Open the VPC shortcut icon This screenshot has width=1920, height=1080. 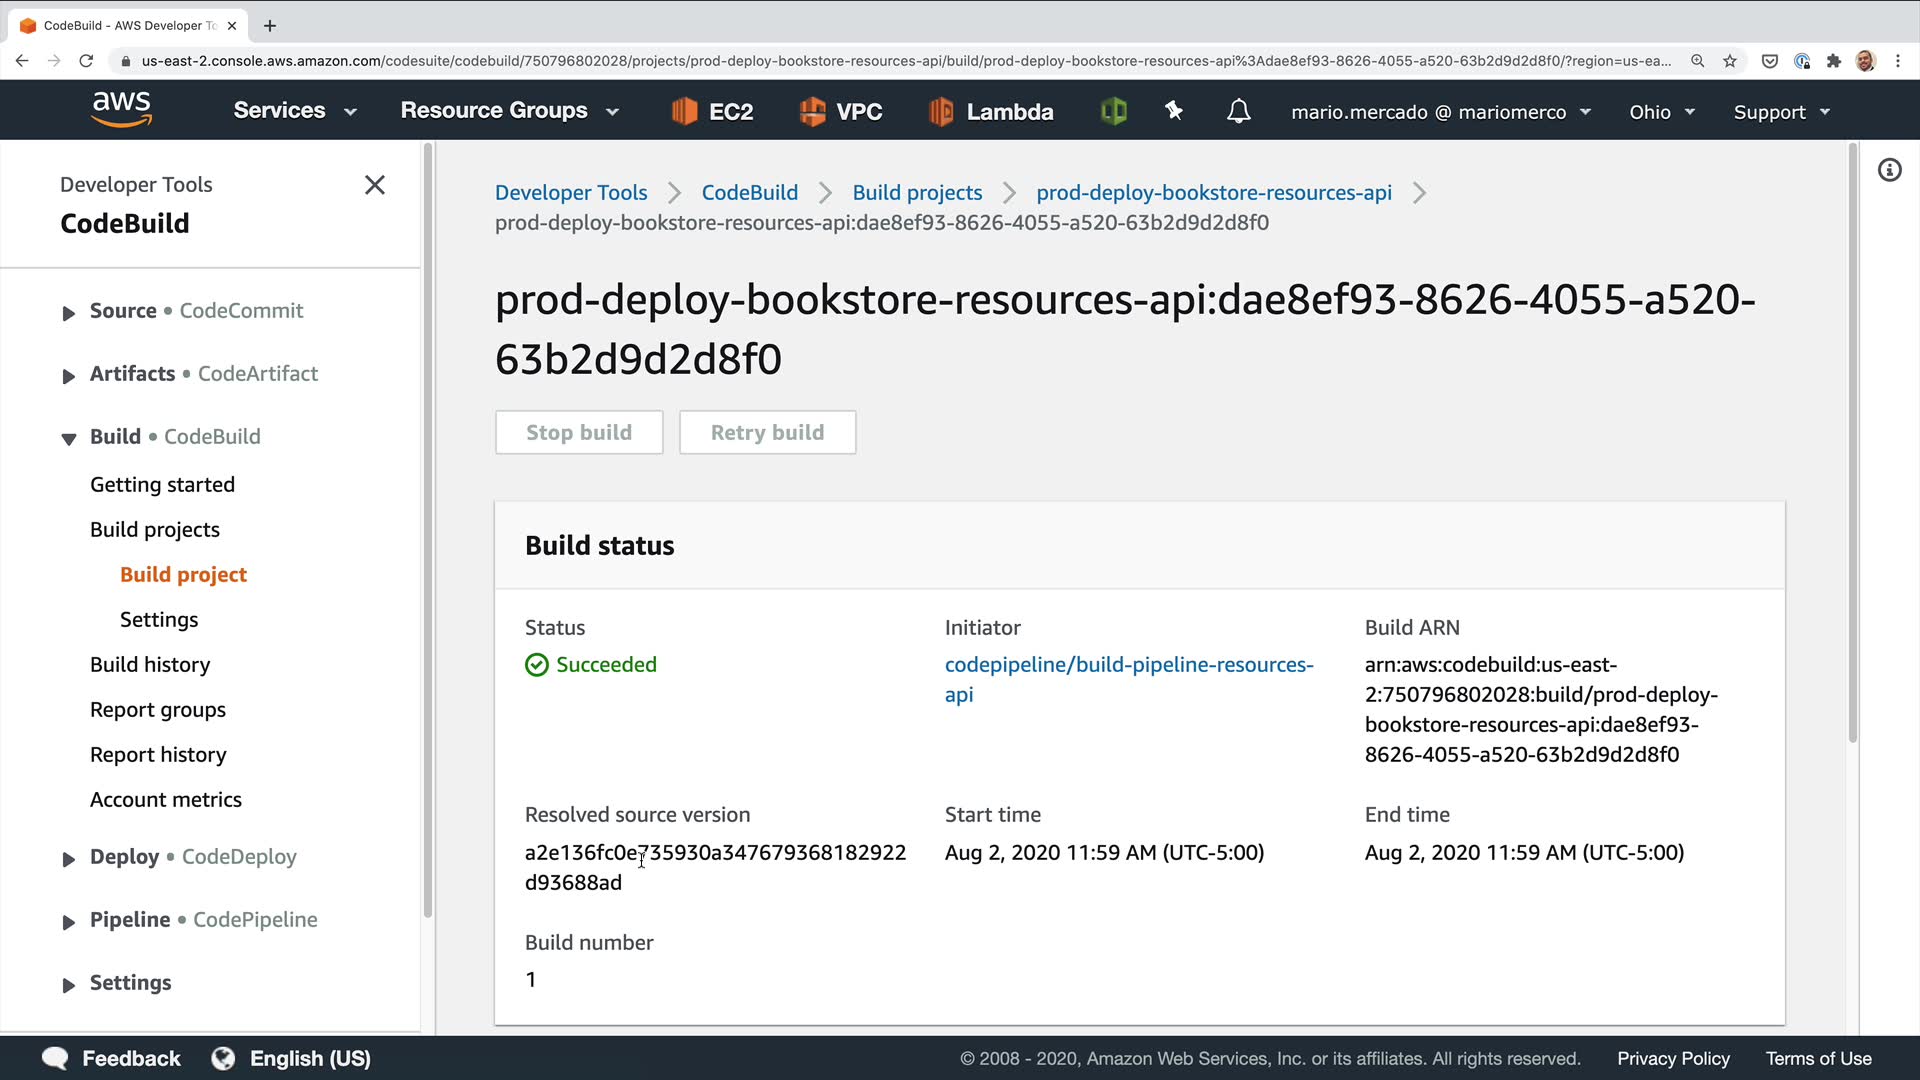(x=812, y=111)
